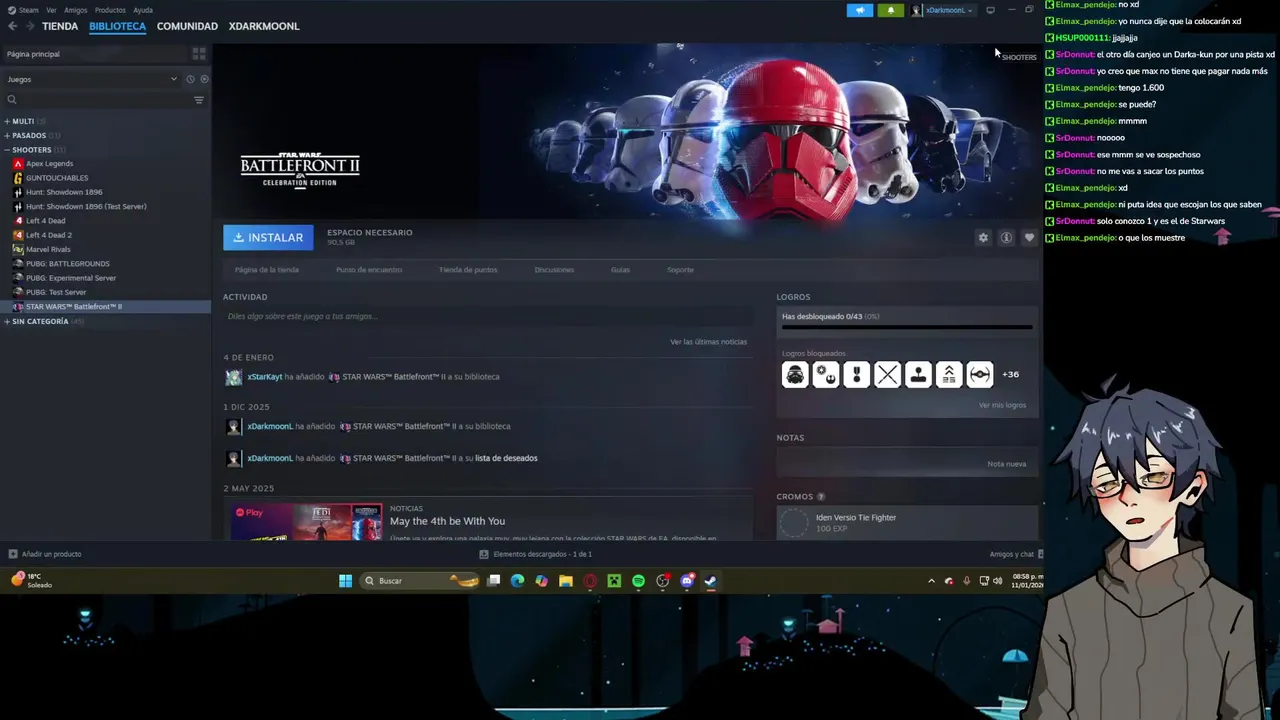Screen dimensions: 1280x720
Task: Open May the 4th be With You news
Action: [x=447, y=521]
